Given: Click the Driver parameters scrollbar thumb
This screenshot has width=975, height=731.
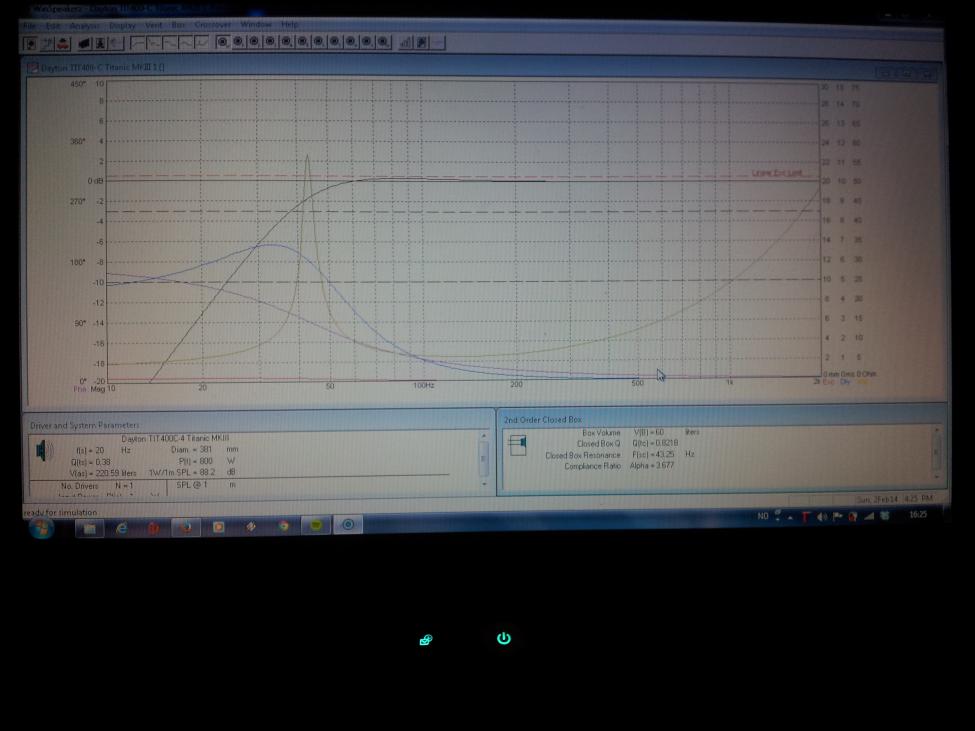Looking at the screenshot, I should 484,459.
